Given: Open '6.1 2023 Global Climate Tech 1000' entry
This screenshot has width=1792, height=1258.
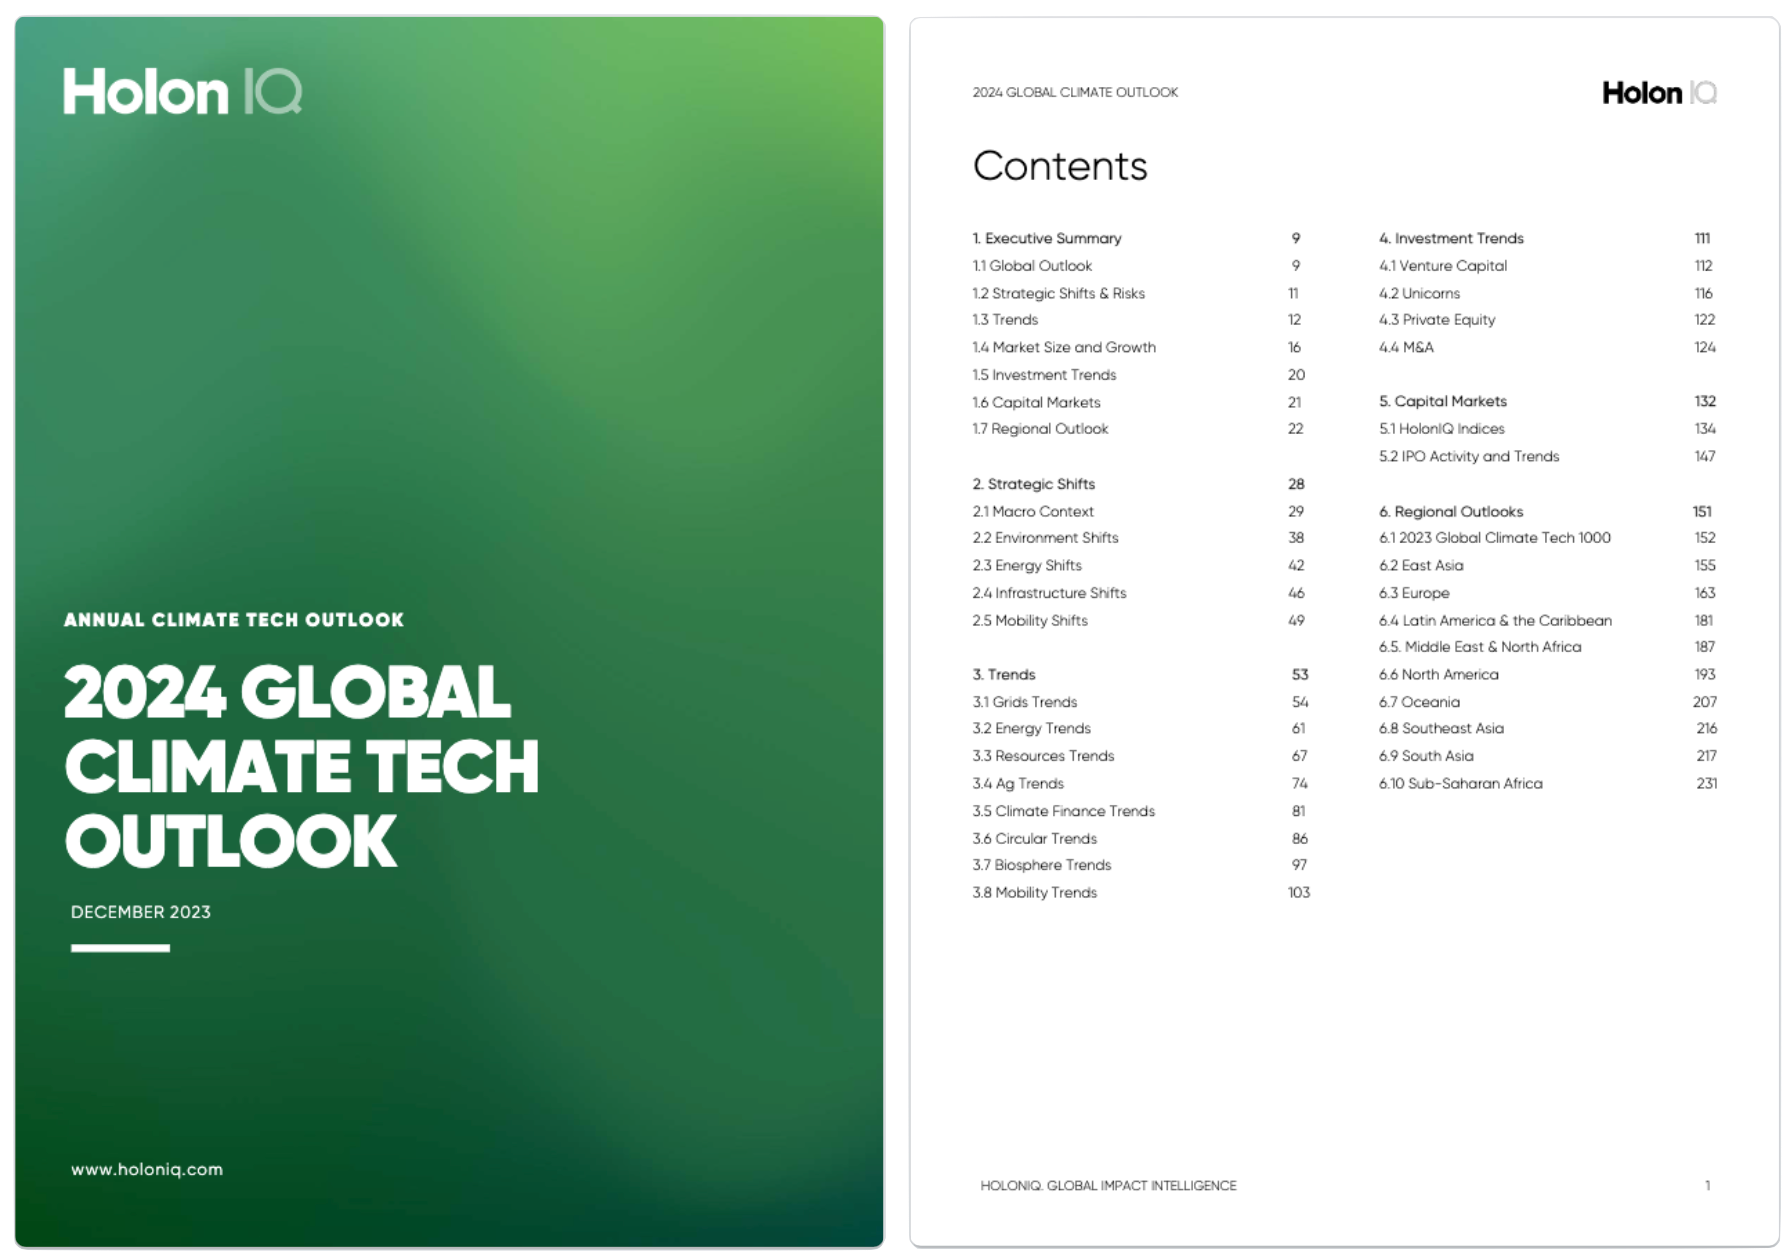Looking at the screenshot, I should [x=1495, y=538].
